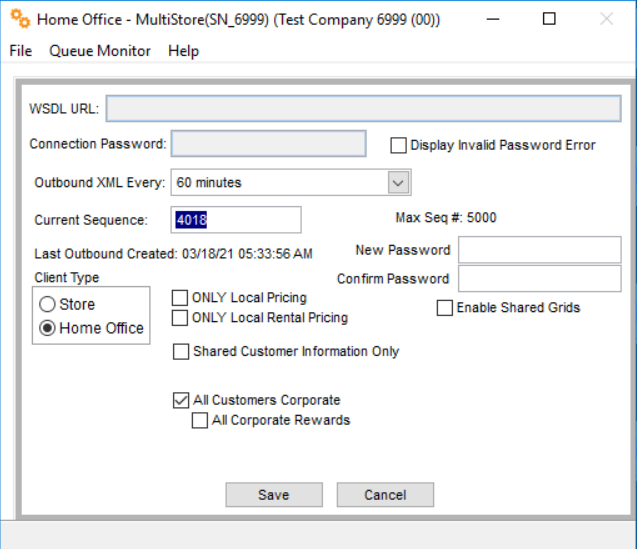Open the File menu
This screenshot has width=637, height=549.
pyautogui.click(x=21, y=51)
